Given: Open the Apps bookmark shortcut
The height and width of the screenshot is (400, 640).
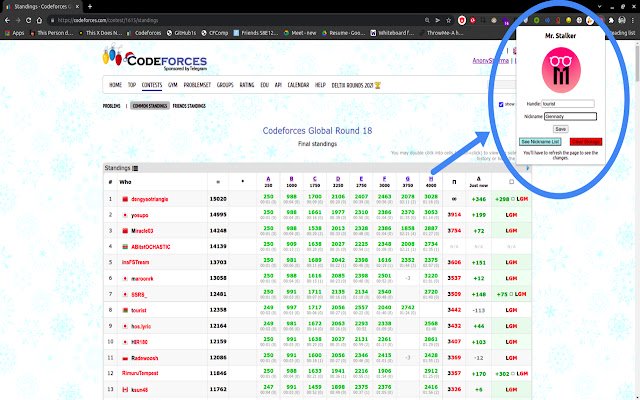Looking at the screenshot, I should pyautogui.click(x=15, y=33).
